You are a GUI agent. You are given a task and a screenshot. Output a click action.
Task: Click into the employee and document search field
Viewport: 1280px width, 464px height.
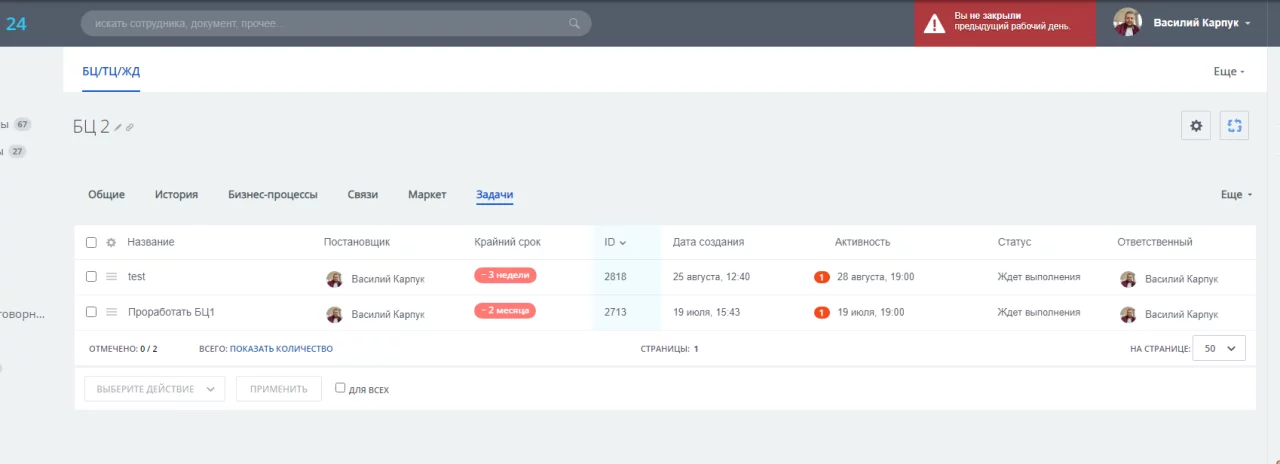point(320,23)
